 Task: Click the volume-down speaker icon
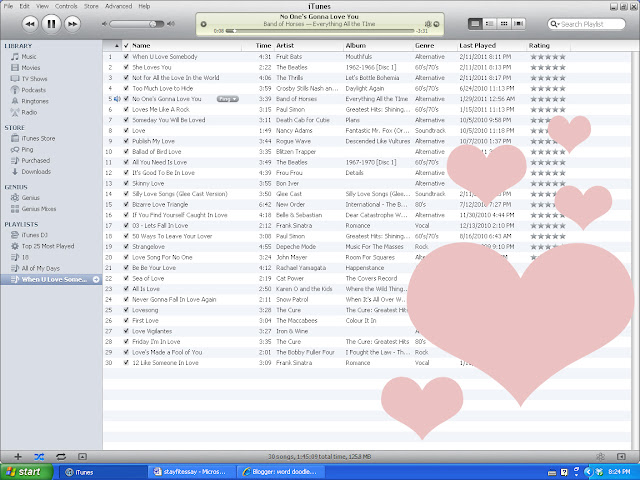coord(104,24)
